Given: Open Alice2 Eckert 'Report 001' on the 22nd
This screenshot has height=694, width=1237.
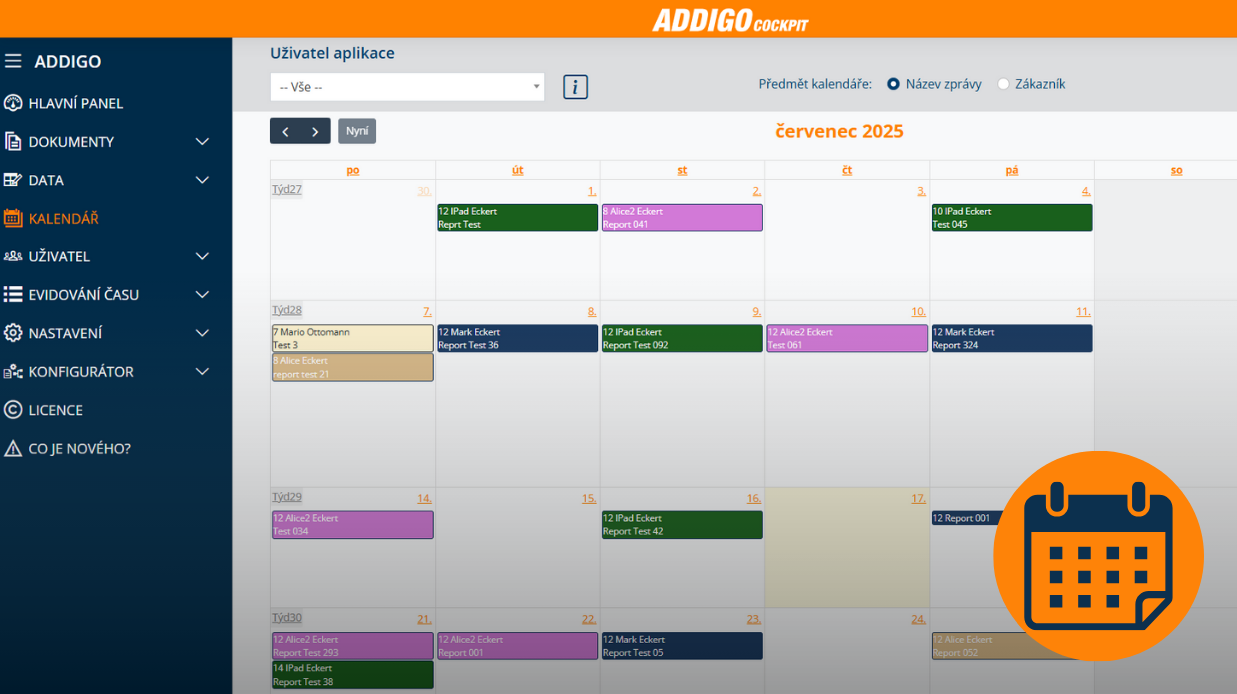Looking at the screenshot, I should [x=518, y=646].
